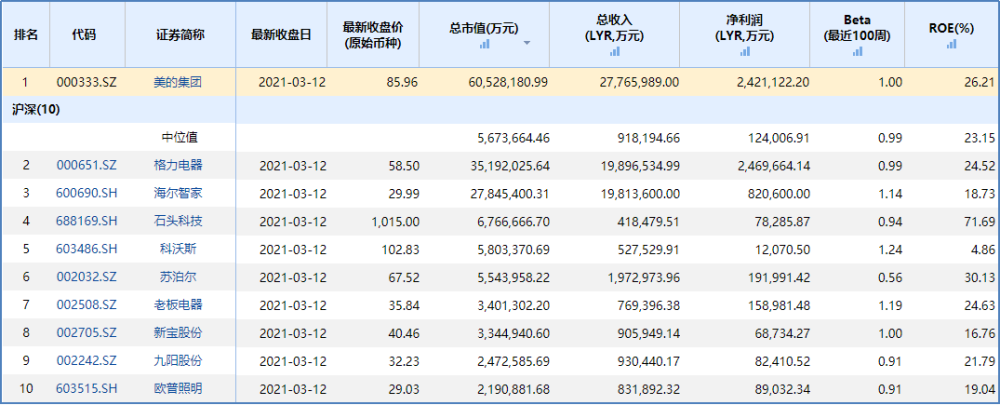Select Beta value 1.24 of 科沃斯
1000x405 pixels.
point(891,249)
